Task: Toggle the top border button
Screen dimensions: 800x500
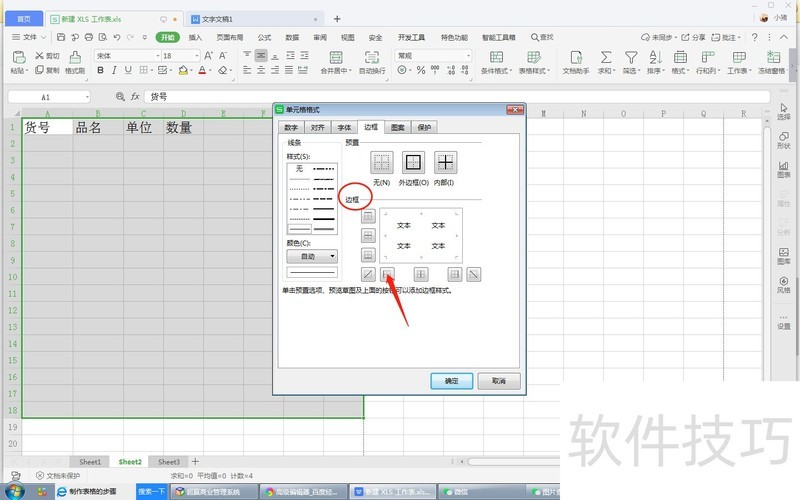Action: (x=368, y=216)
